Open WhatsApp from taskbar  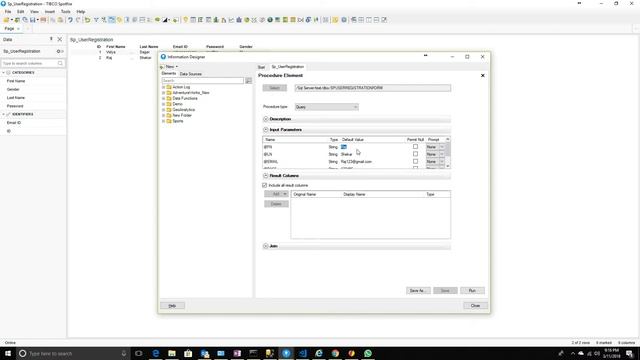tap(368, 353)
